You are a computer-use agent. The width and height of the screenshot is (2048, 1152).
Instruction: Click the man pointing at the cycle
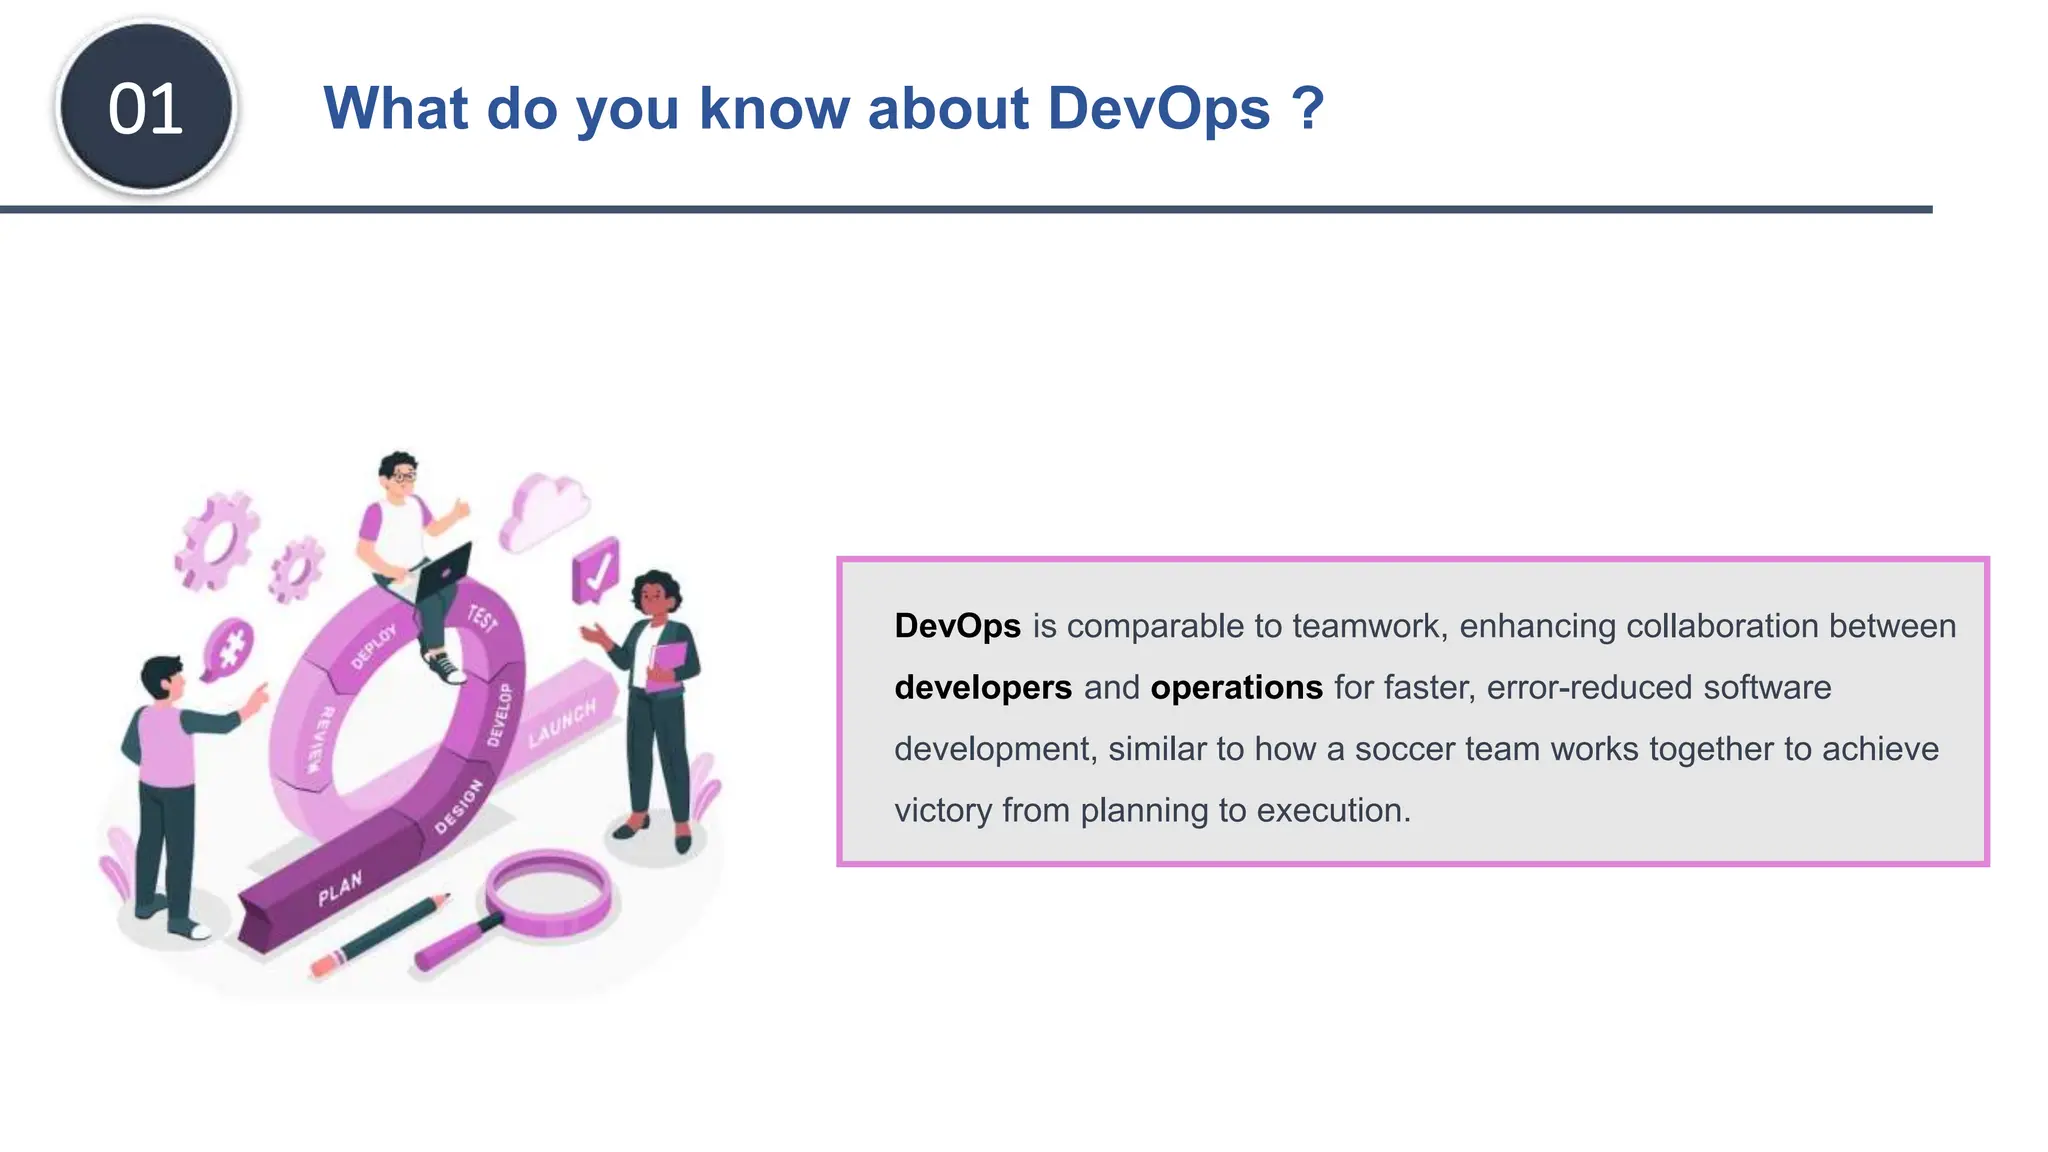point(180,798)
